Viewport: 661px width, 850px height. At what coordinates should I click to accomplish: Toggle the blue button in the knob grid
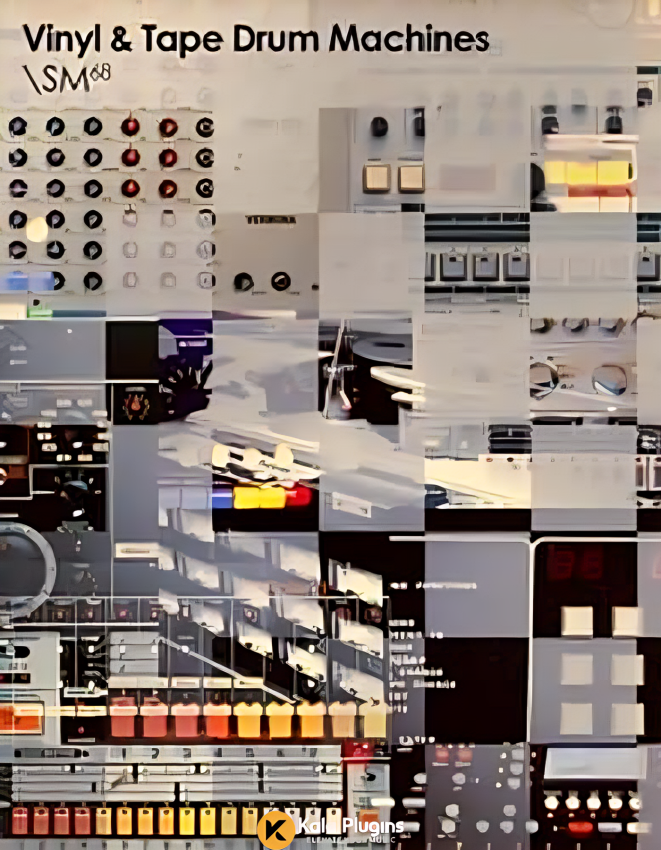17,281
